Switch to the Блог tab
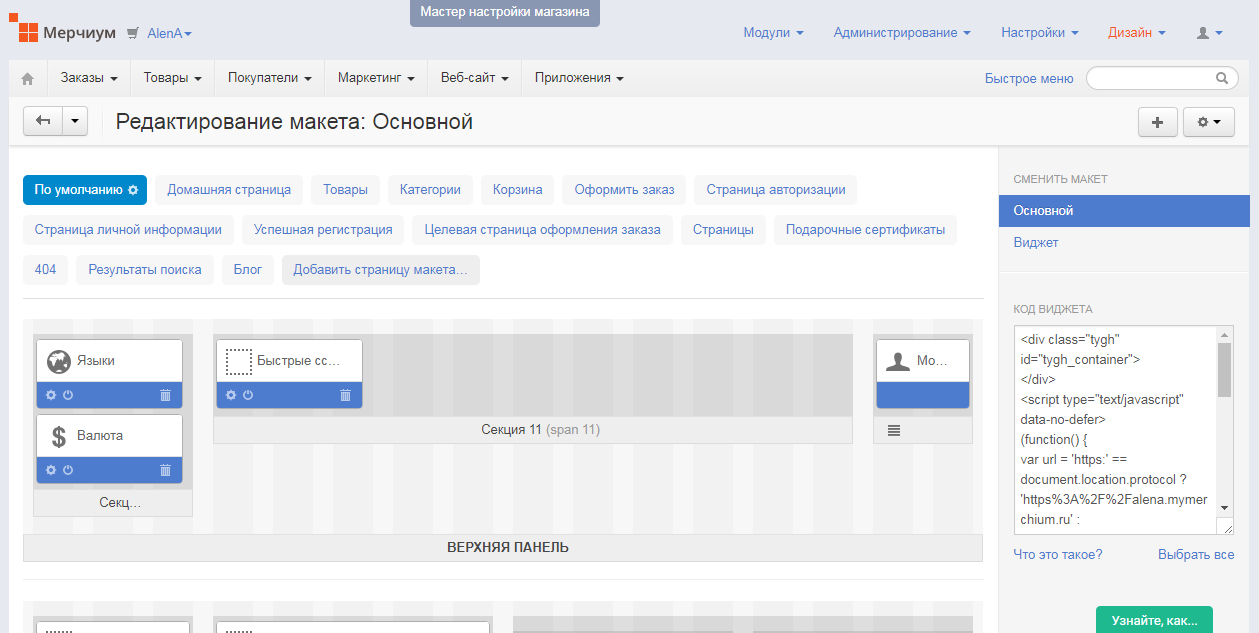The image size is (1259, 633). 248,269
